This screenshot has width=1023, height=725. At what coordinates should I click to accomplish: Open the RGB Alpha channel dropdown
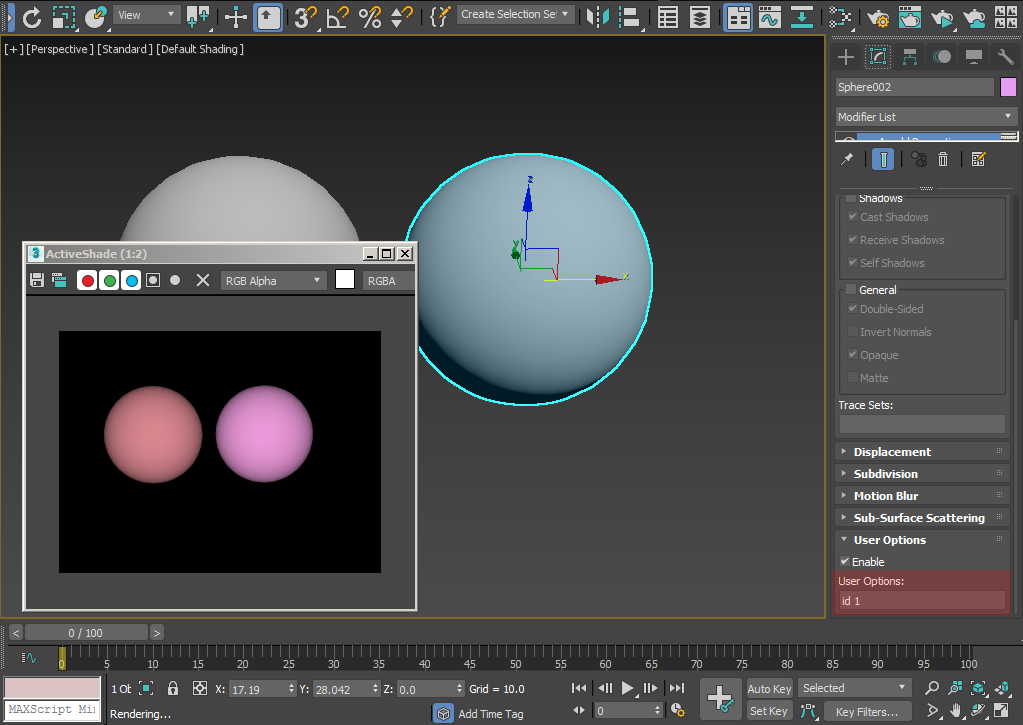[274, 281]
